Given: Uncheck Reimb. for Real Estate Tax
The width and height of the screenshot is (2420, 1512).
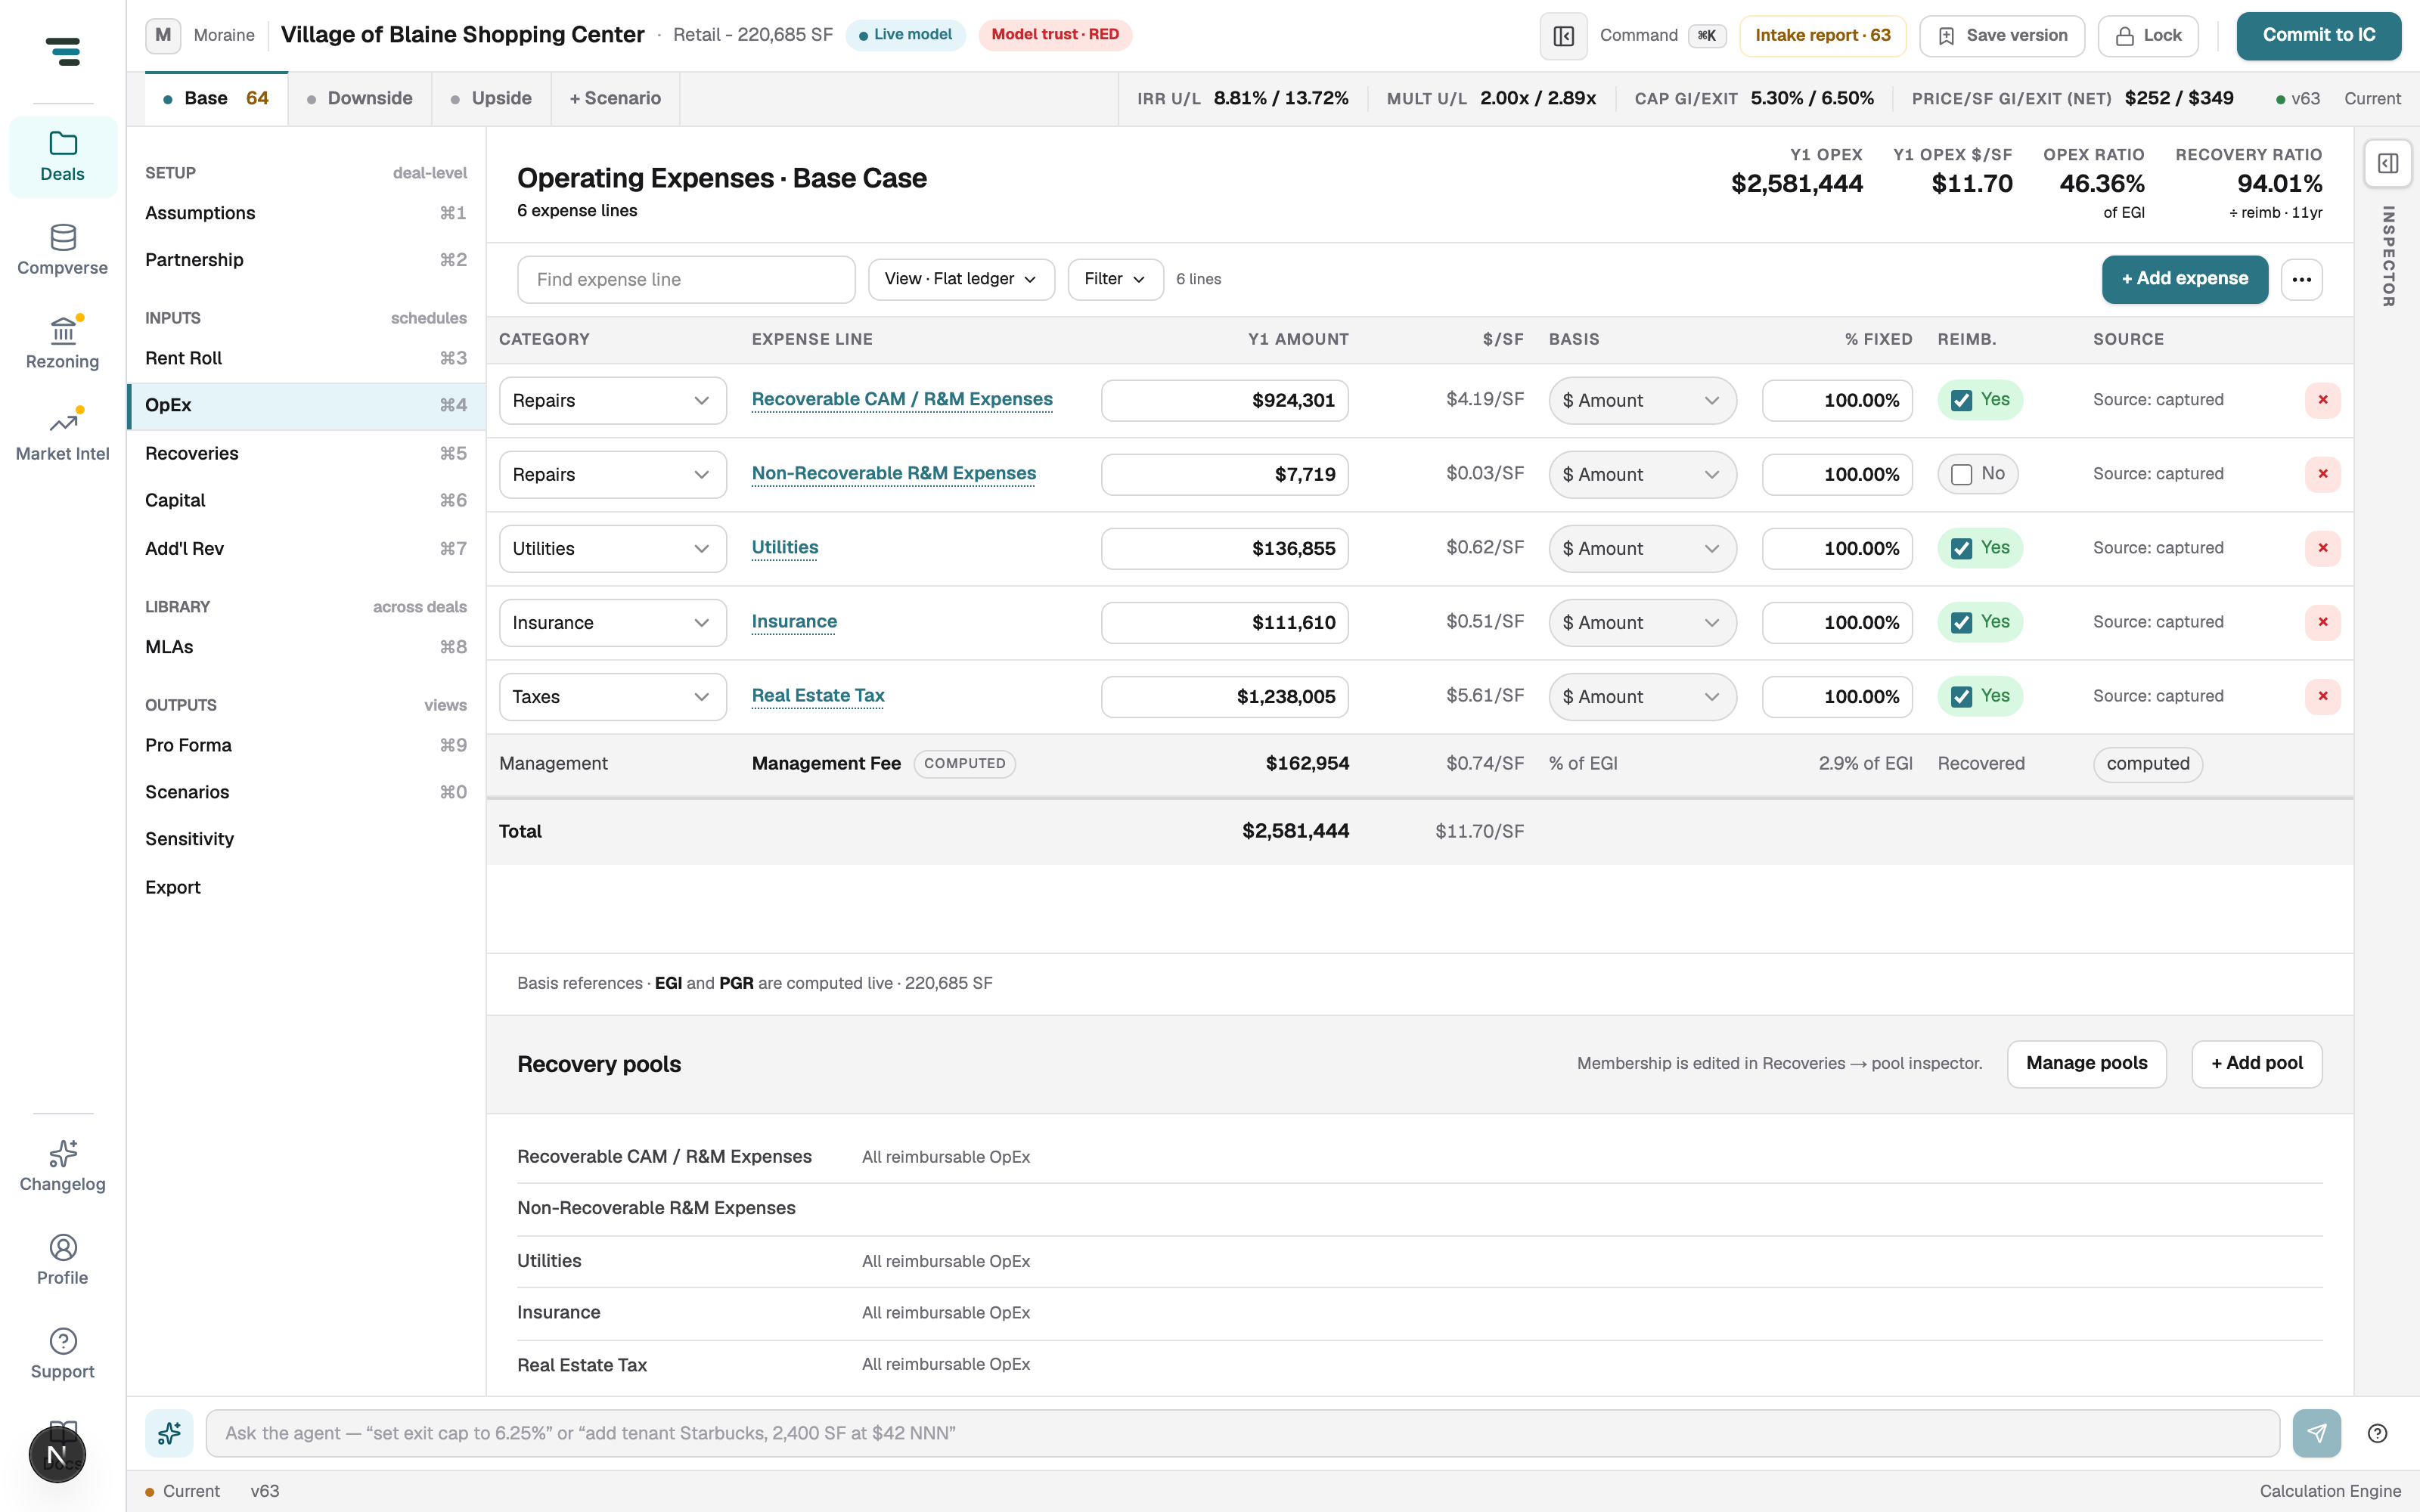Looking at the screenshot, I should click(x=1961, y=696).
